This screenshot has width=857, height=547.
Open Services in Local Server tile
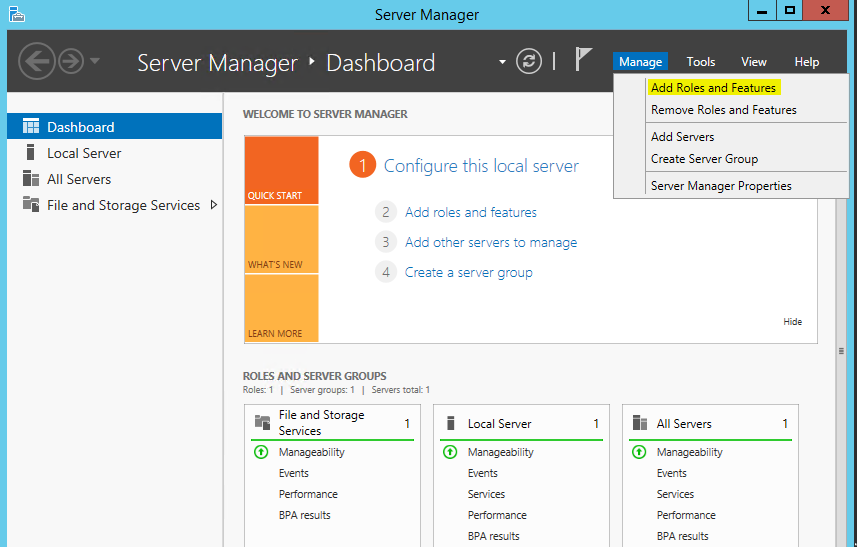[x=486, y=494]
